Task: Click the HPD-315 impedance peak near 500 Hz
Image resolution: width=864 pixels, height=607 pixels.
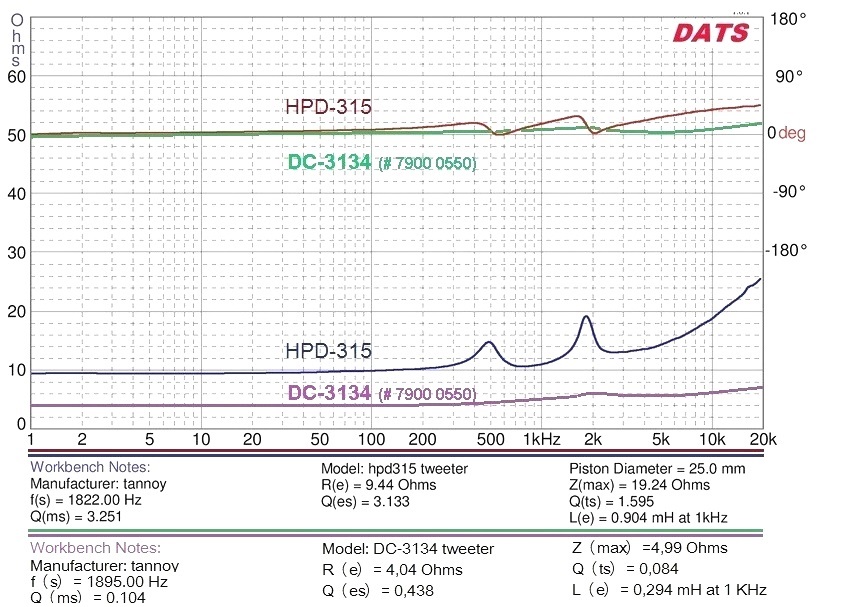Action: pyautogui.click(x=489, y=343)
